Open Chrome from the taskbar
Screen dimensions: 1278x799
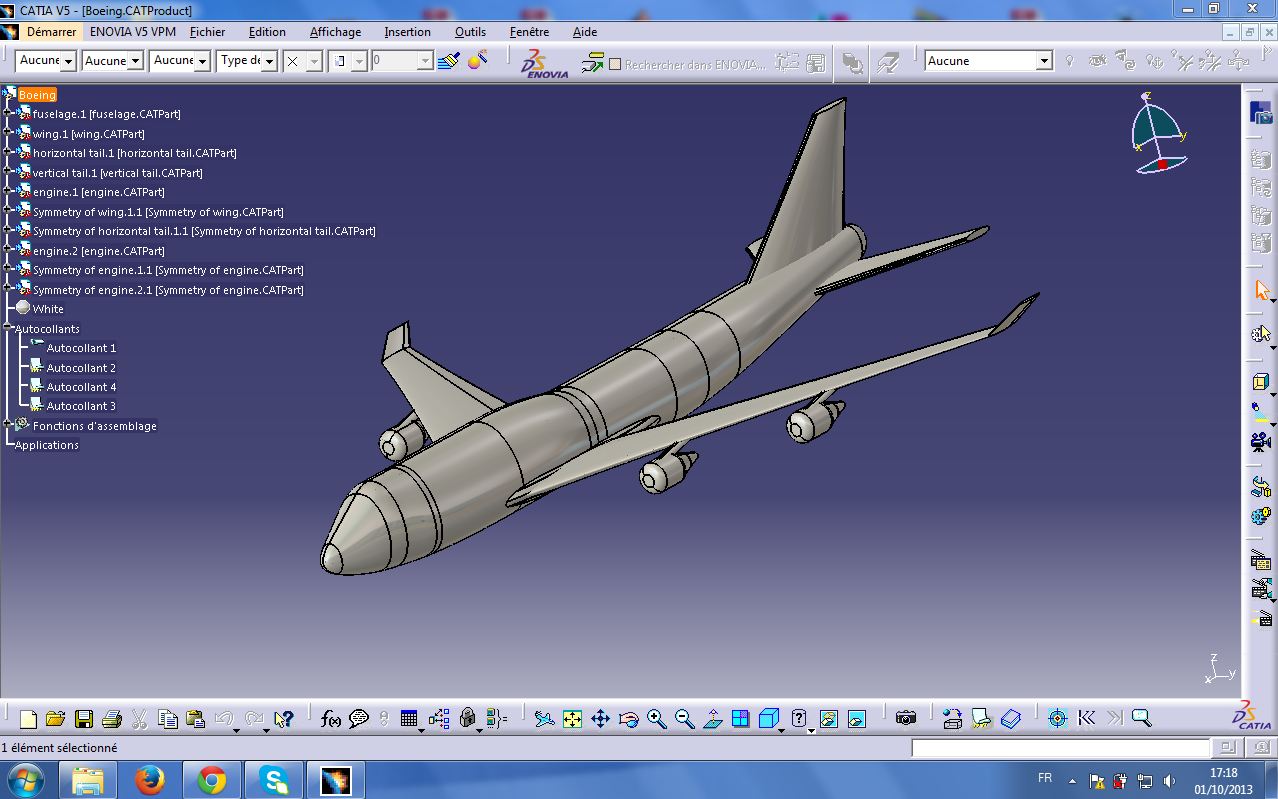point(211,780)
